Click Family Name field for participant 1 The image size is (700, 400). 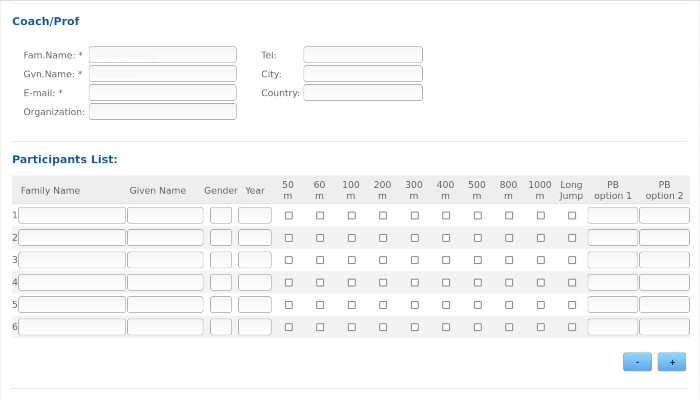coord(72,215)
